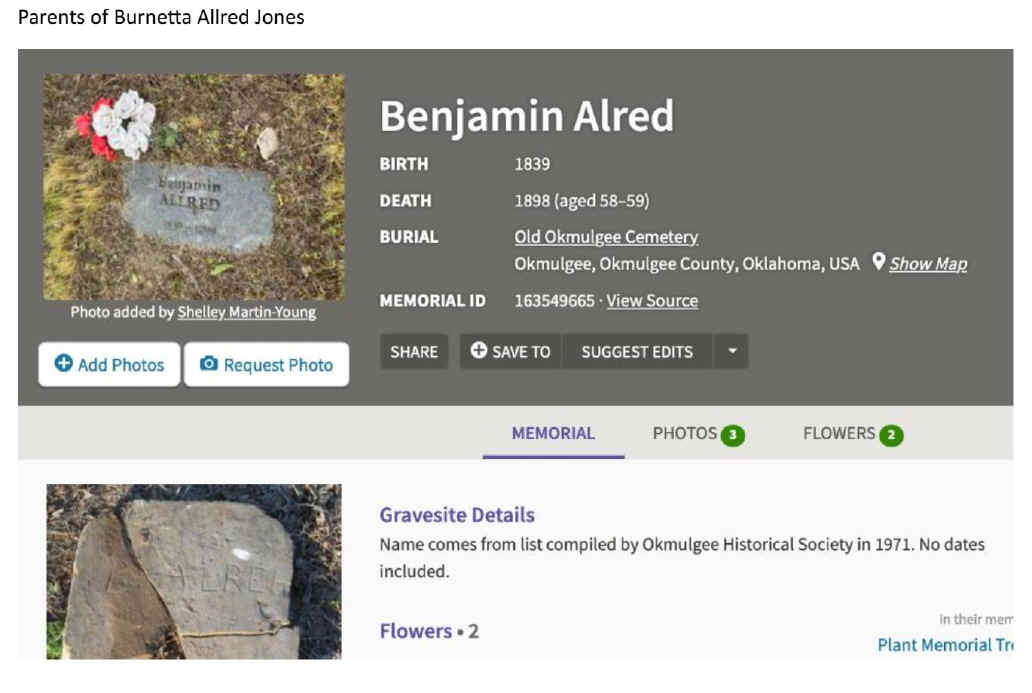
Task: Click the map pin icon
Action: 878,262
